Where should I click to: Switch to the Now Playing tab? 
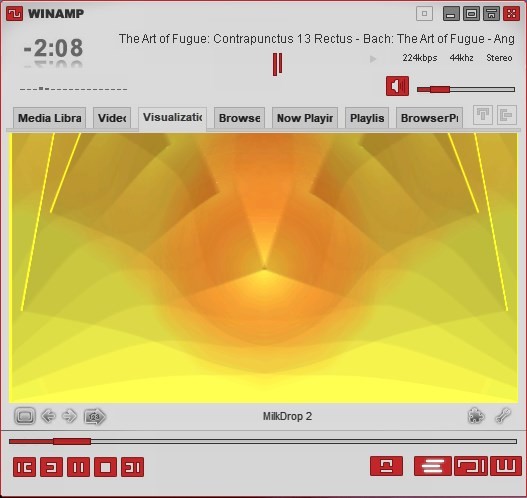pyautogui.click(x=305, y=118)
